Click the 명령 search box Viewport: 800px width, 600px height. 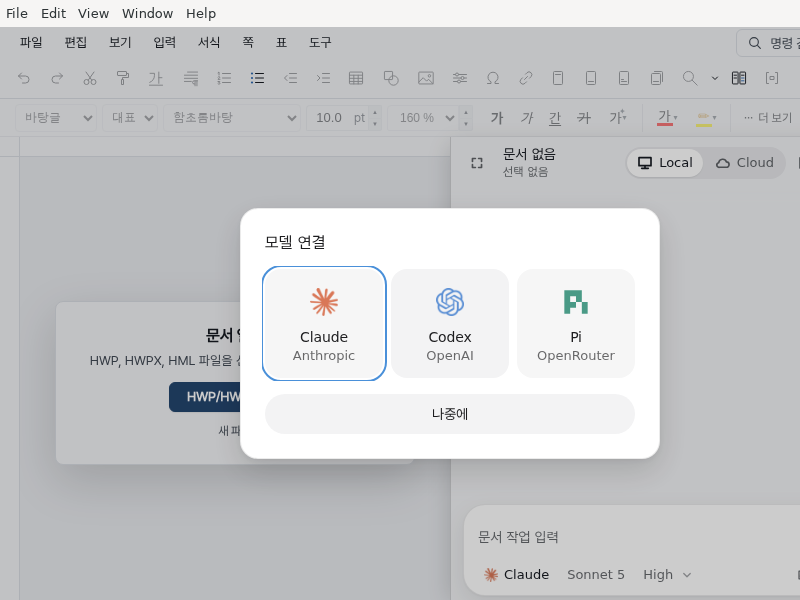(x=768, y=43)
